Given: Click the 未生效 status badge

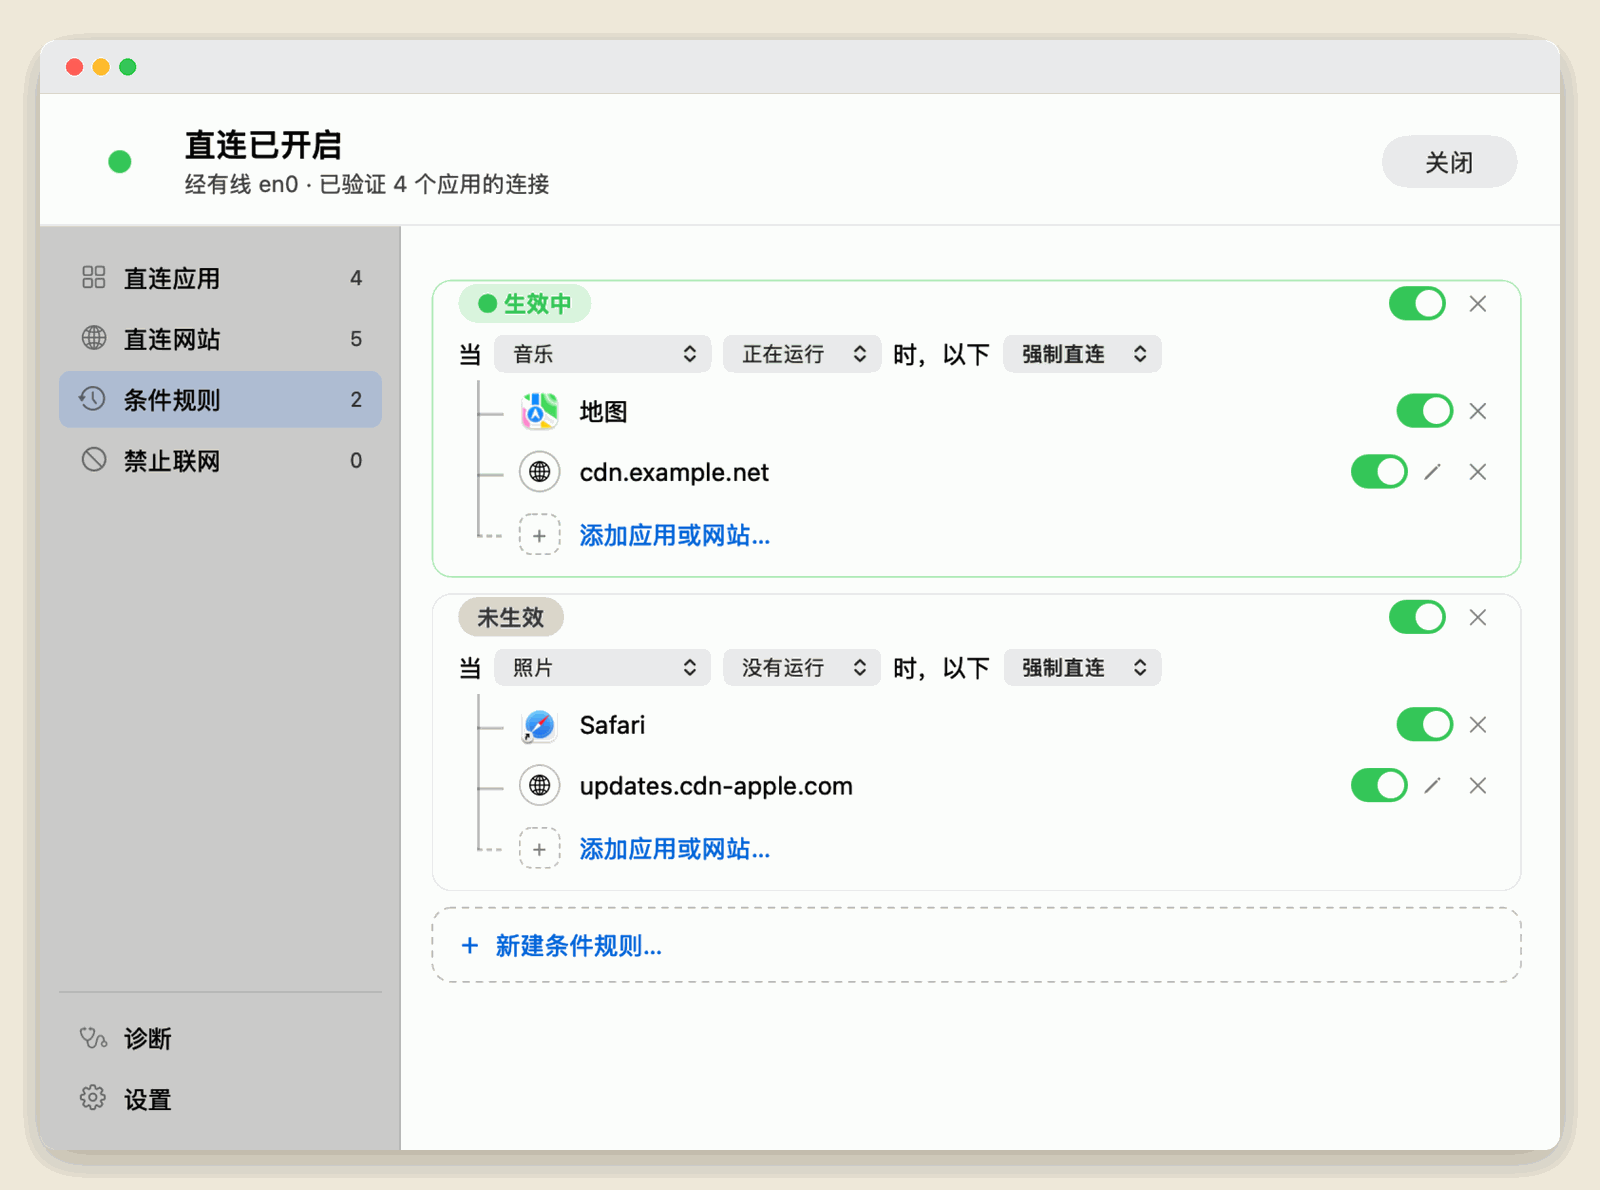Looking at the screenshot, I should (511, 618).
